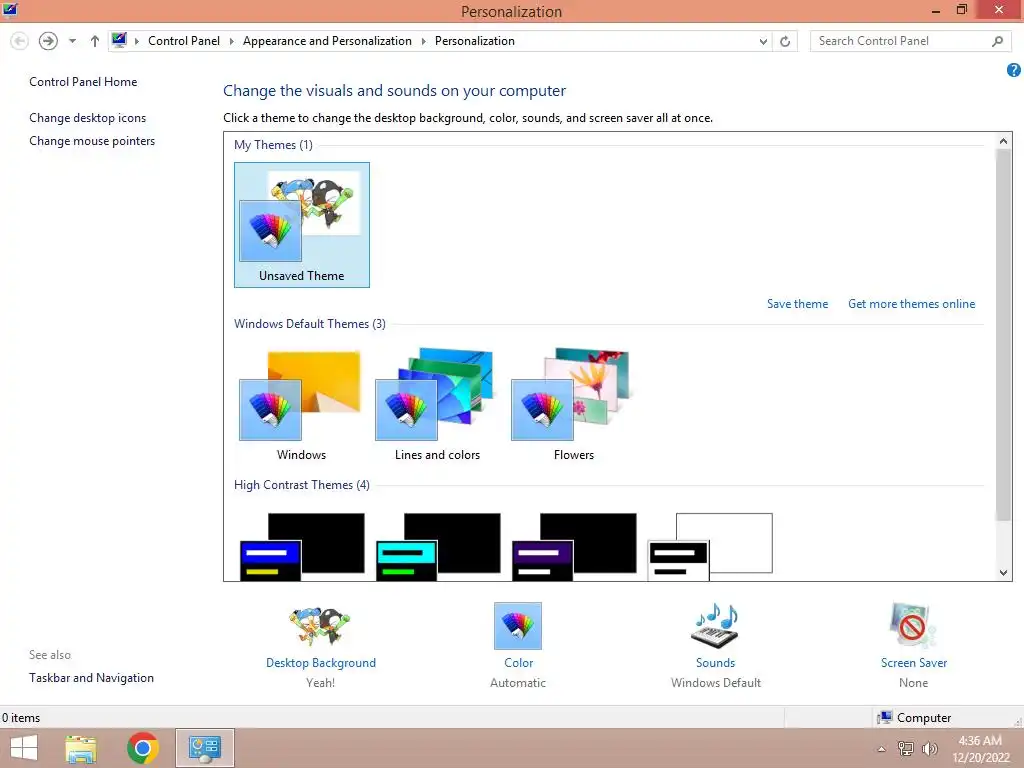Viewport: 1024px width, 768px height.
Task: Show hidden tray icons arrow
Action: (881, 749)
